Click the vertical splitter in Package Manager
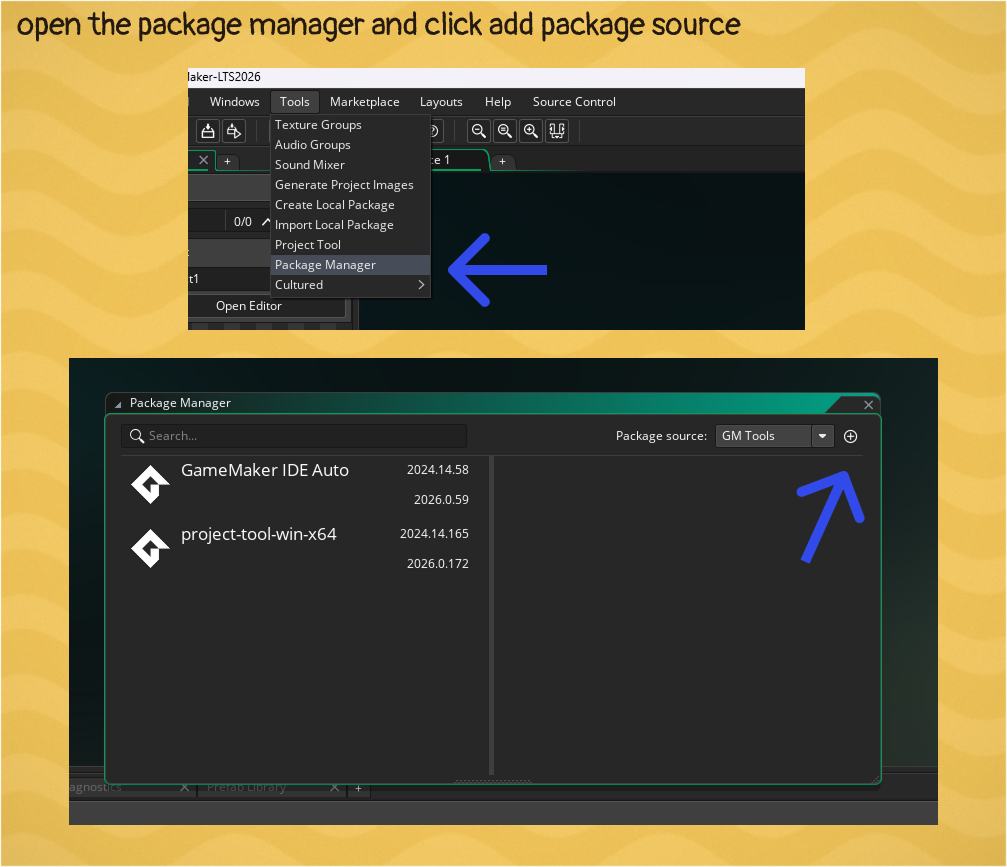Screen dimensions: 1007x867 coord(491,615)
